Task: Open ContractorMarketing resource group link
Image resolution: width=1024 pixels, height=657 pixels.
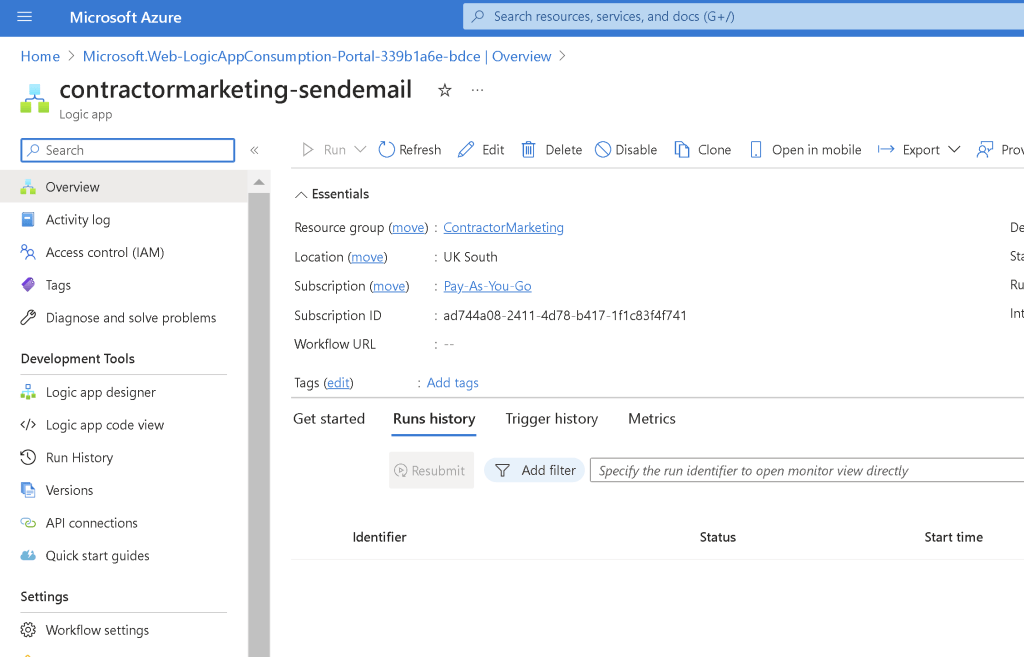Action: point(504,227)
